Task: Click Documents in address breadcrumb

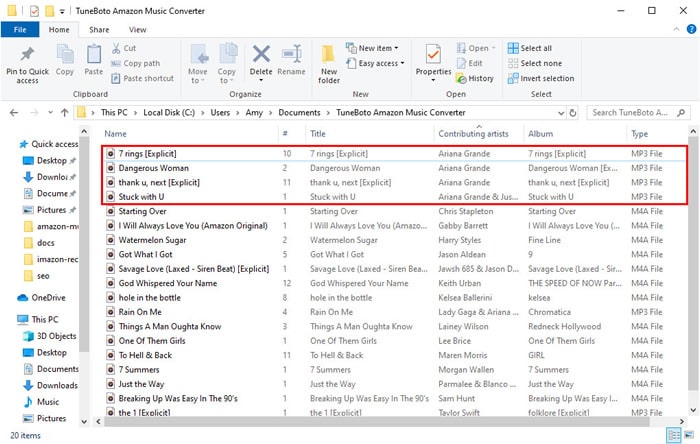Action: pos(299,112)
